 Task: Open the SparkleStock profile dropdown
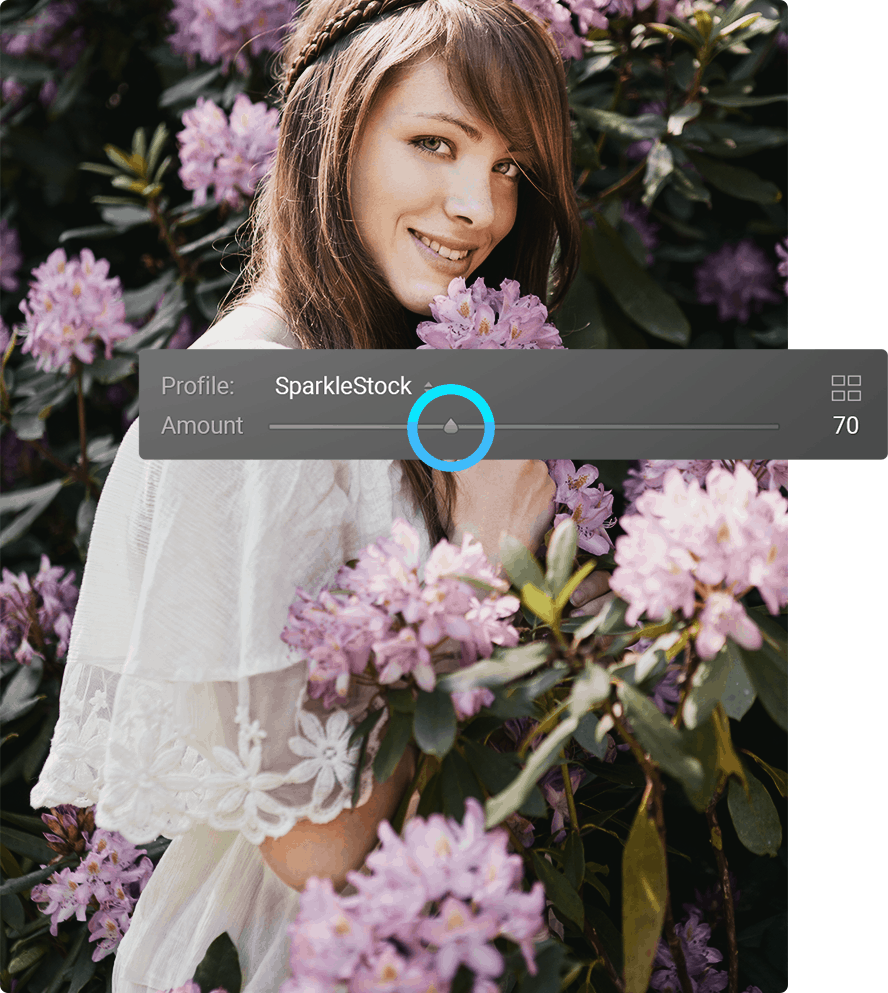(x=353, y=386)
